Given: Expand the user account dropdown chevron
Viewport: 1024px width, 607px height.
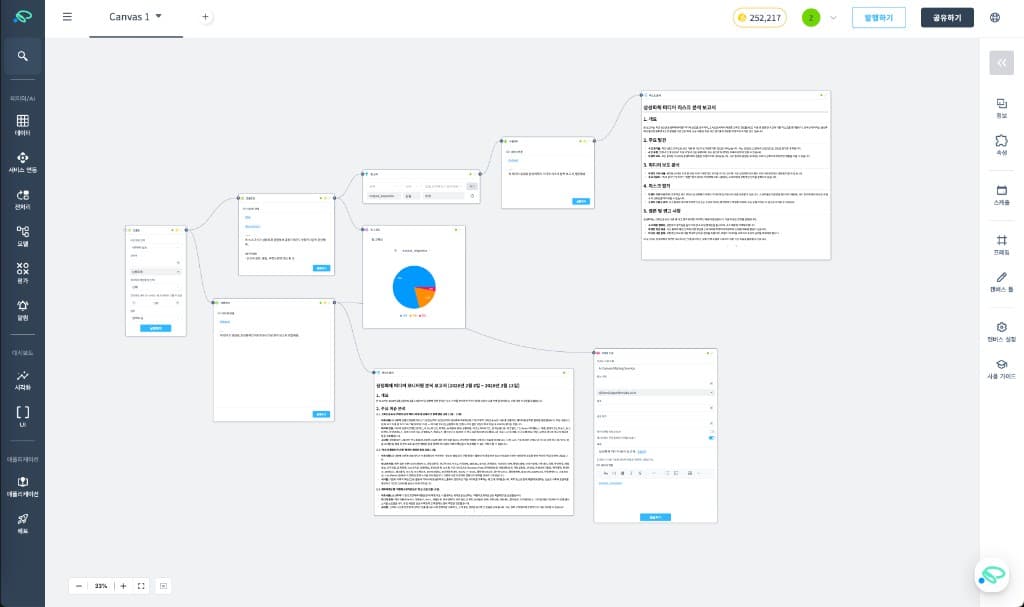Looking at the screenshot, I should click(833, 17).
